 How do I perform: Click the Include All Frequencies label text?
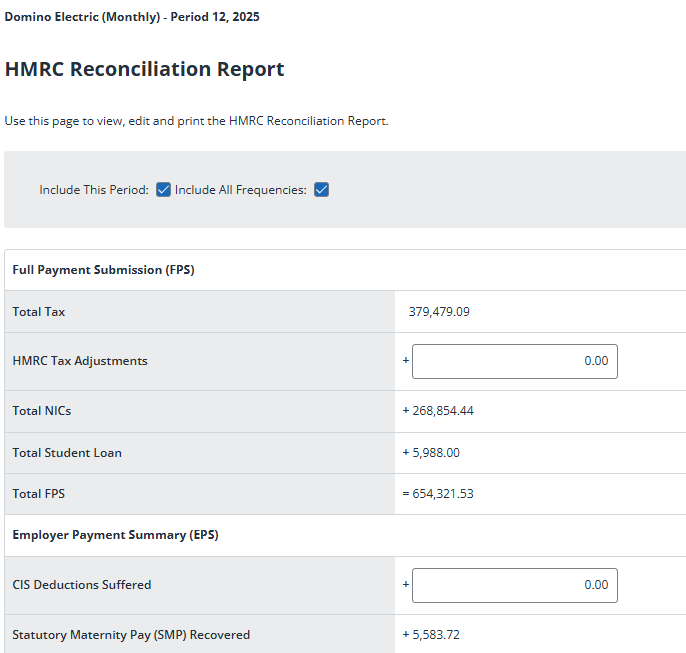240,190
